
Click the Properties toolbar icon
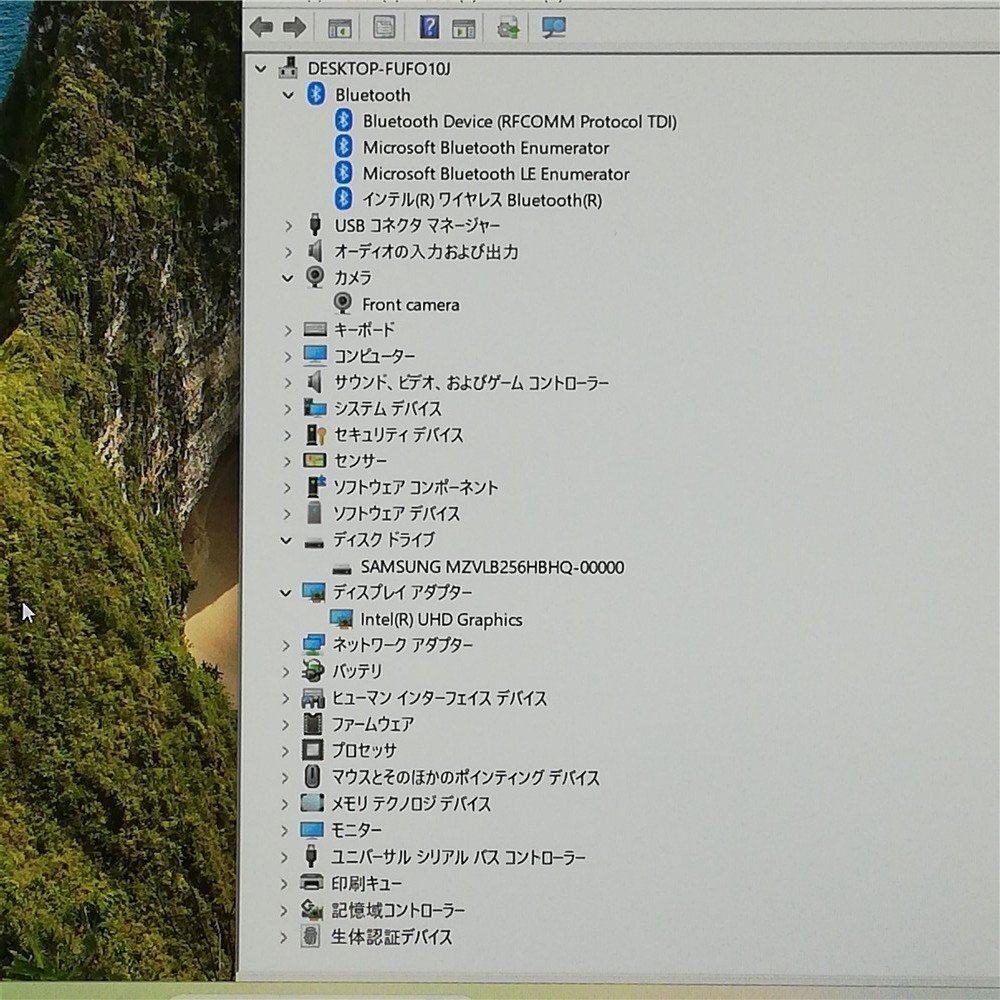coord(384,27)
